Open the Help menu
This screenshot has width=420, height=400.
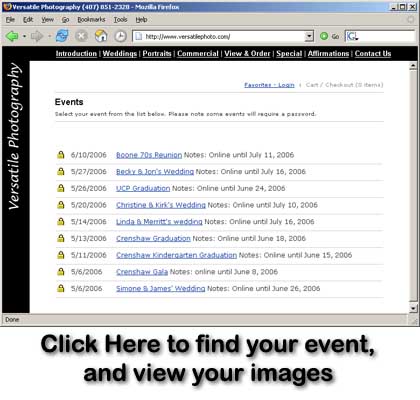click(x=141, y=20)
